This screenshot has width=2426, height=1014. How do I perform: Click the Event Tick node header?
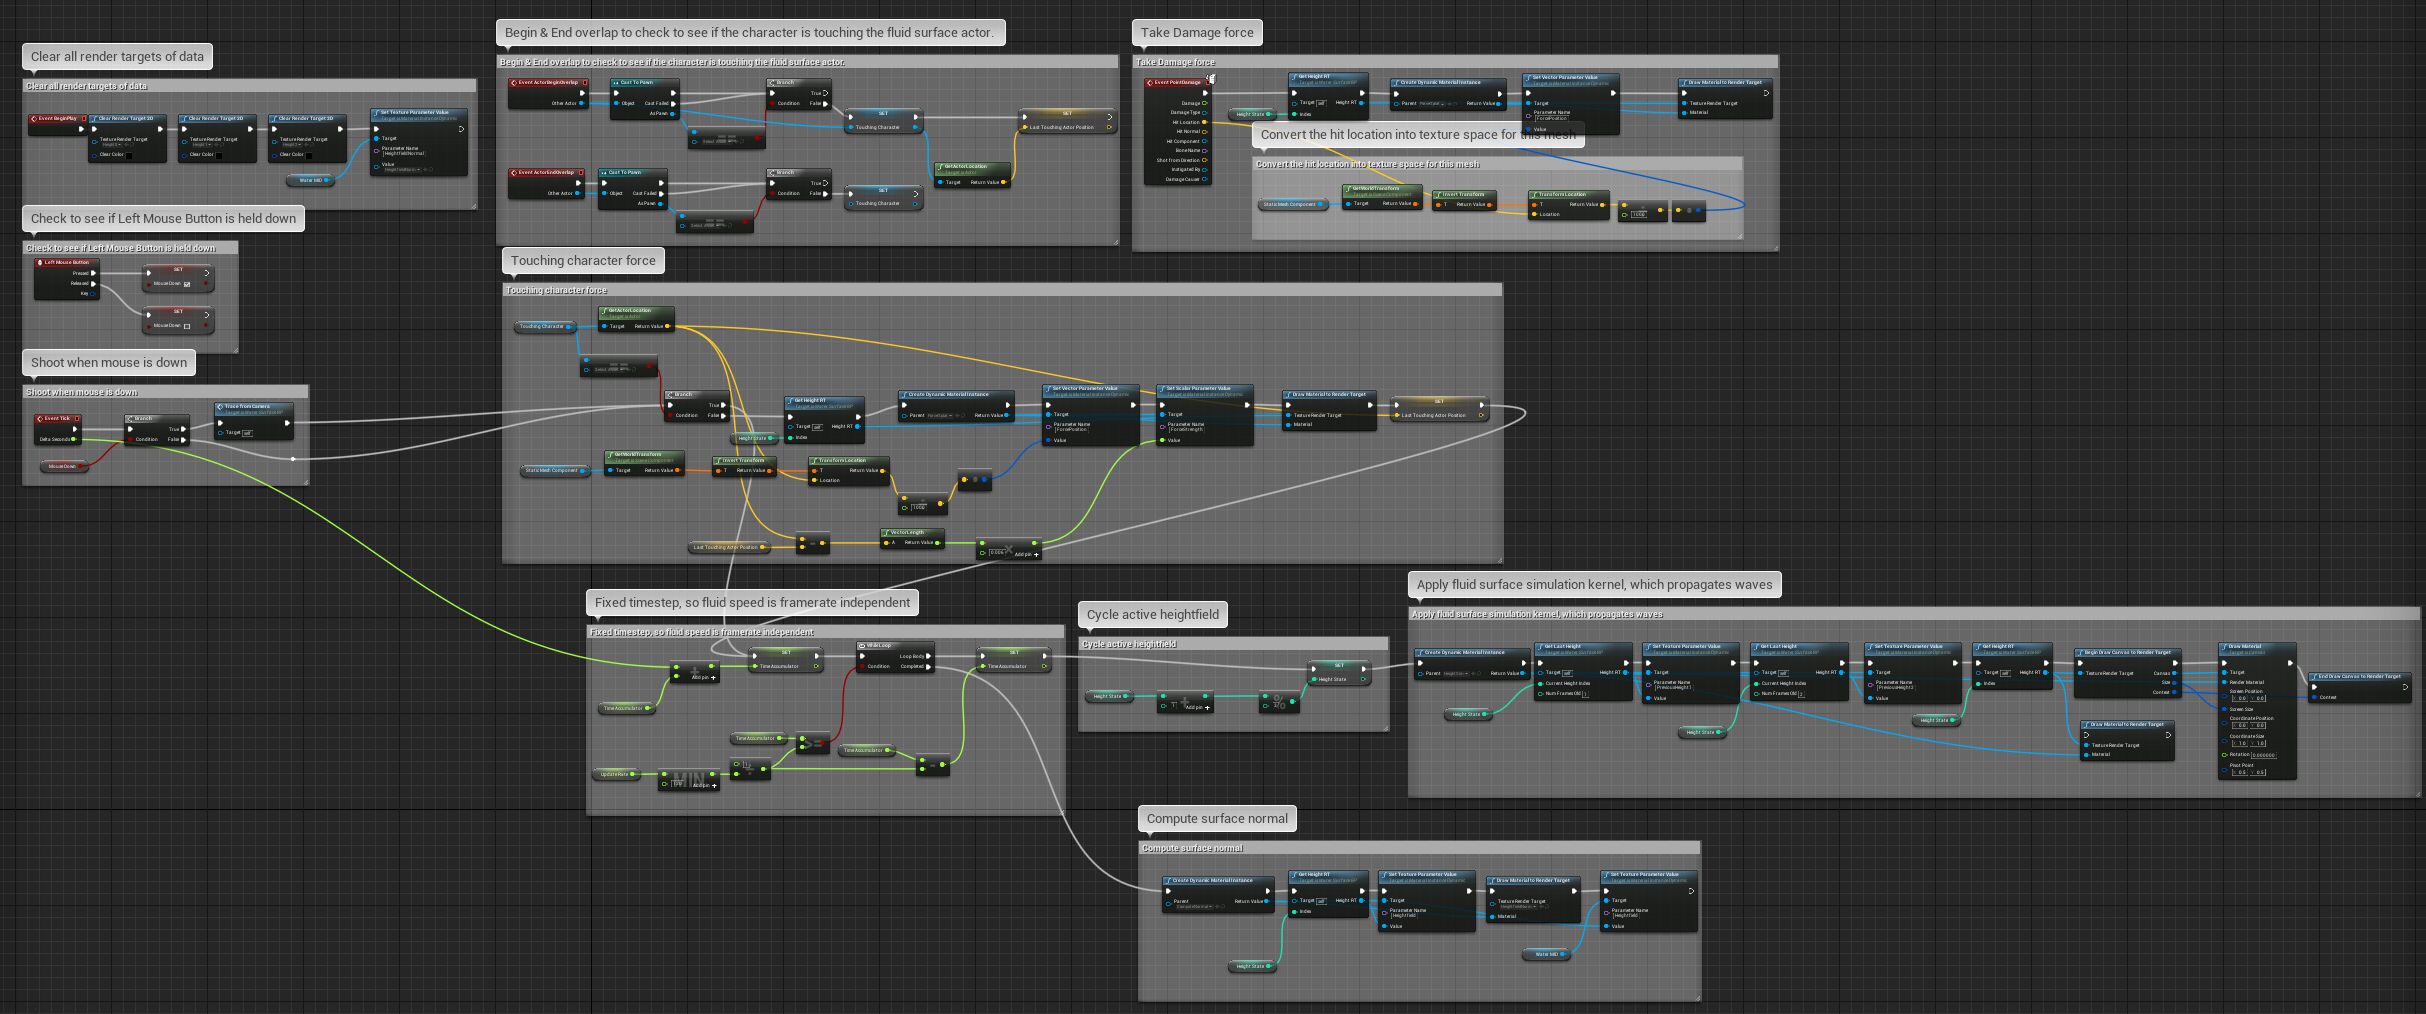[57, 419]
